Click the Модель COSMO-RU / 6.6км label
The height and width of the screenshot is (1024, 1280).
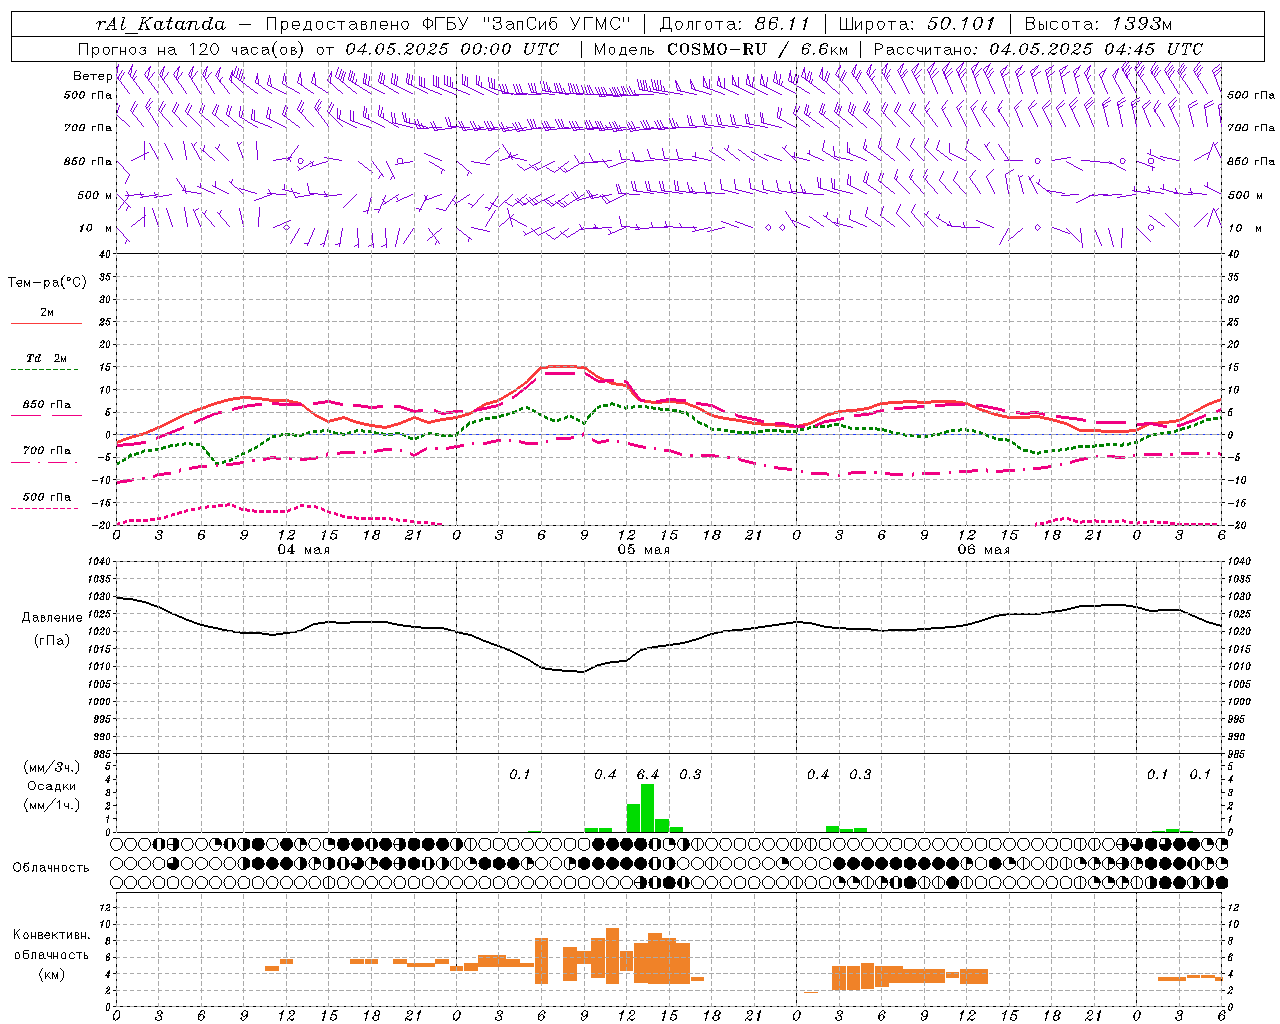pyautogui.click(x=721, y=49)
